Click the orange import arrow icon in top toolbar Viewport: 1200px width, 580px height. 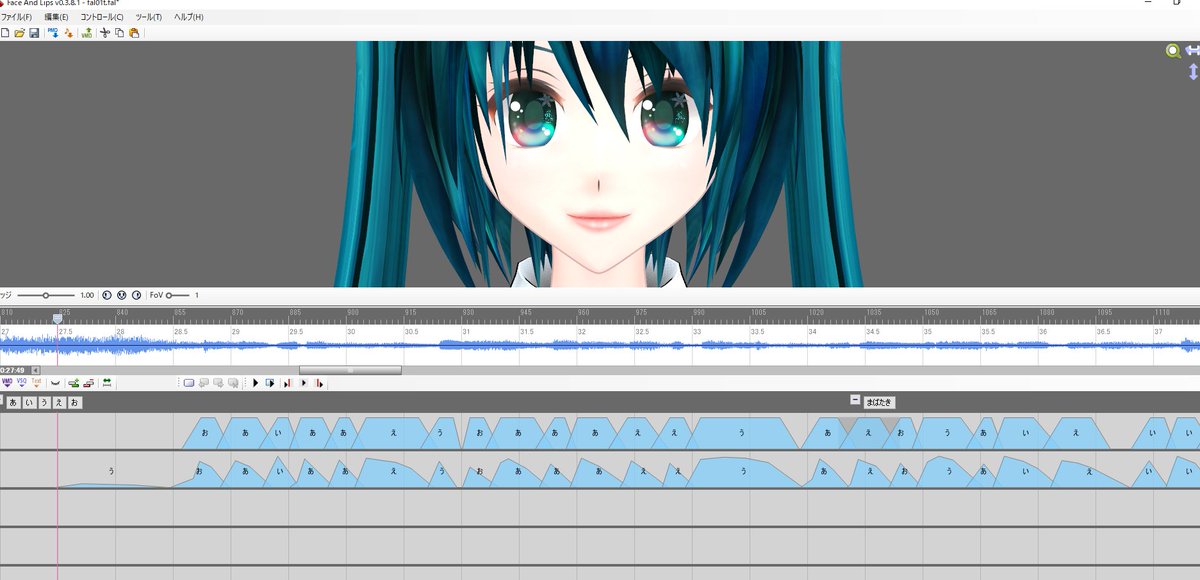tap(69, 33)
